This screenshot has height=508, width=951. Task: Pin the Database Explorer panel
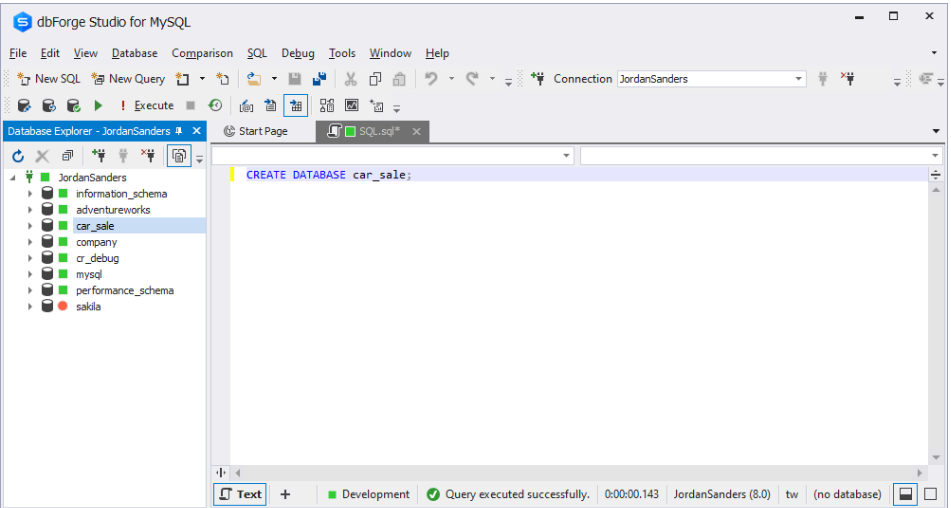pyautogui.click(x=179, y=131)
